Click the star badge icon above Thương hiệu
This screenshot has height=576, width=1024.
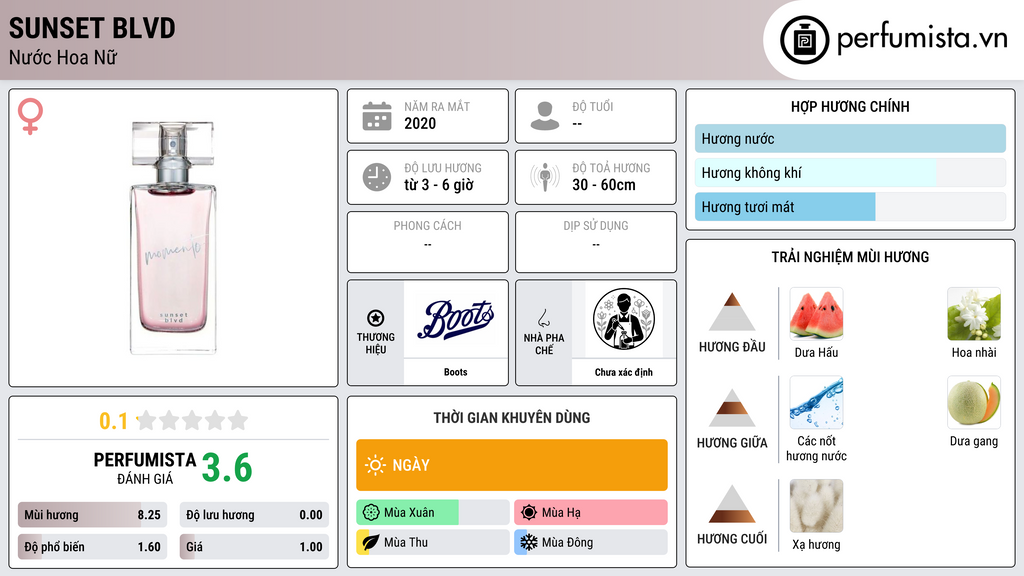pos(376,318)
